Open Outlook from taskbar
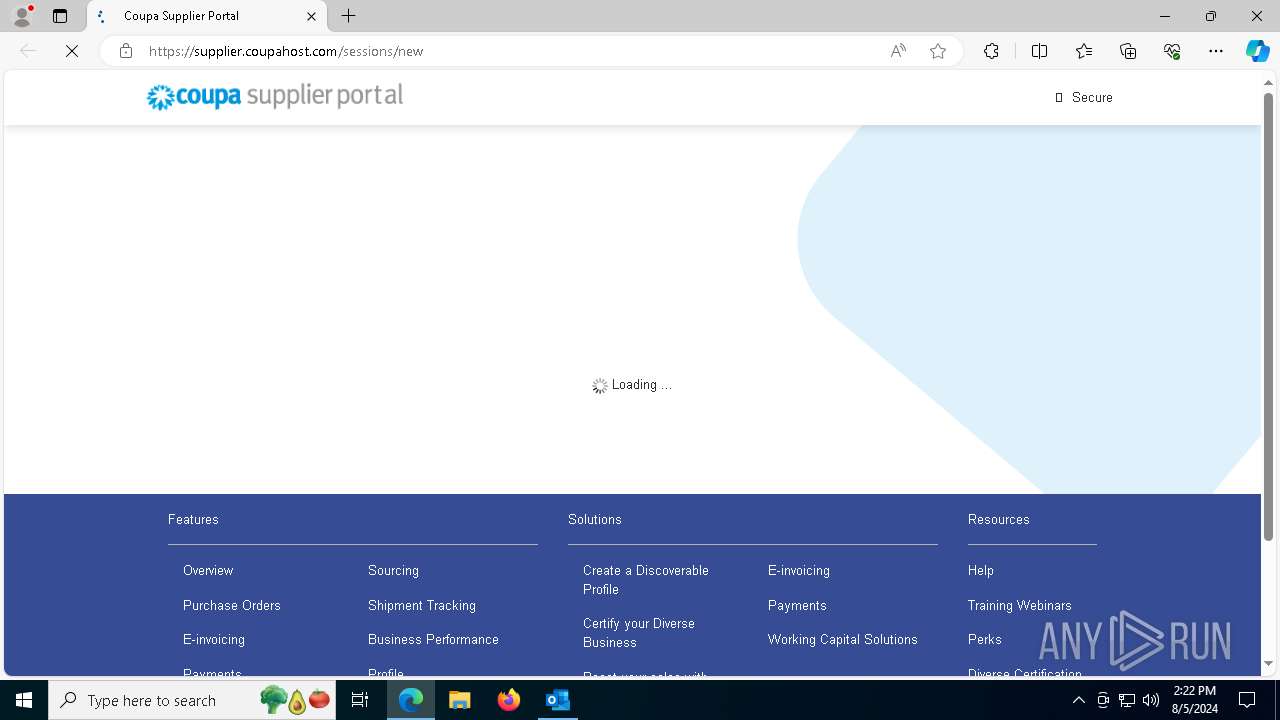 tap(558, 700)
